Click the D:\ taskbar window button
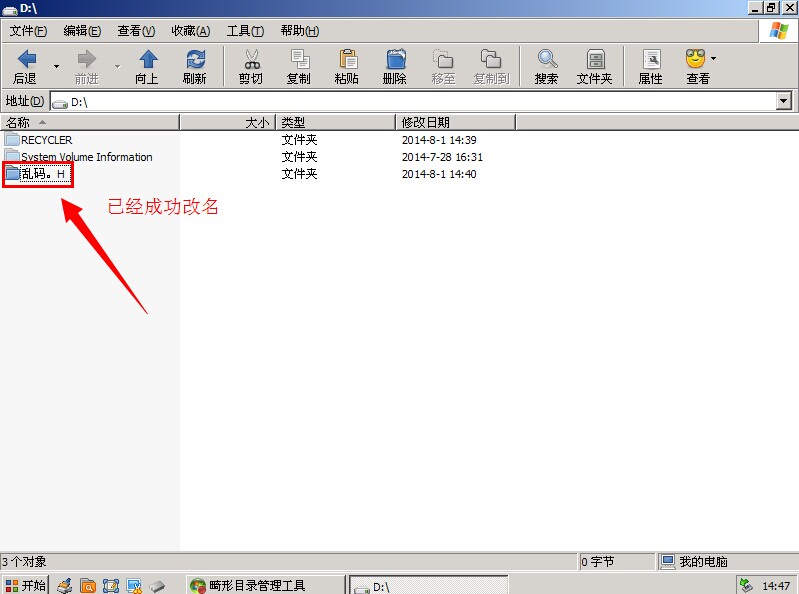 (429, 586)
